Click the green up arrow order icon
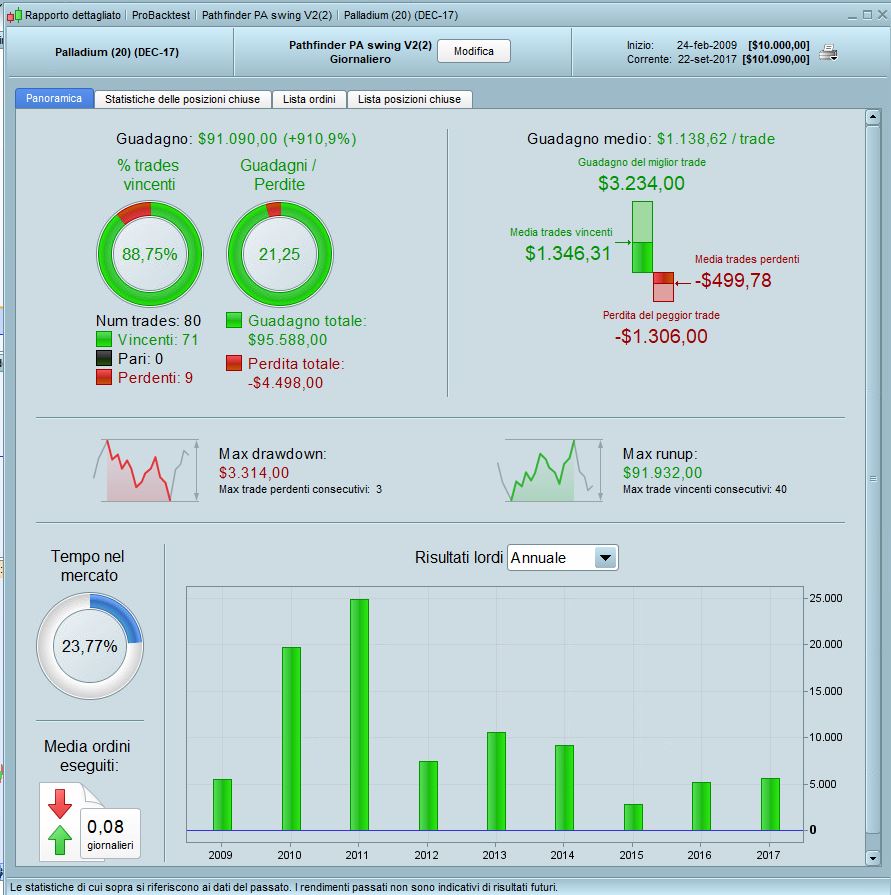This screenshot has height=895, width=891. click(60, 840)
